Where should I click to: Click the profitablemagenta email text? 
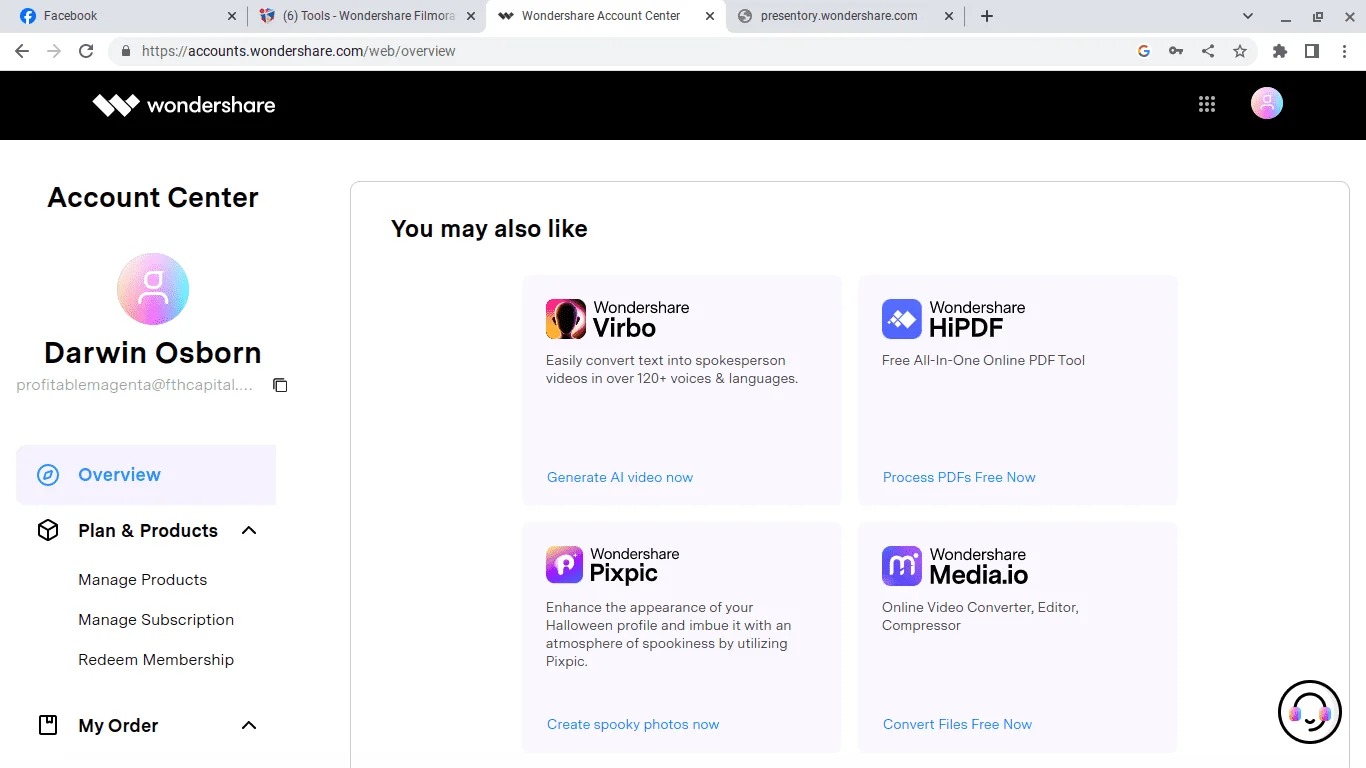coord(135,385)
